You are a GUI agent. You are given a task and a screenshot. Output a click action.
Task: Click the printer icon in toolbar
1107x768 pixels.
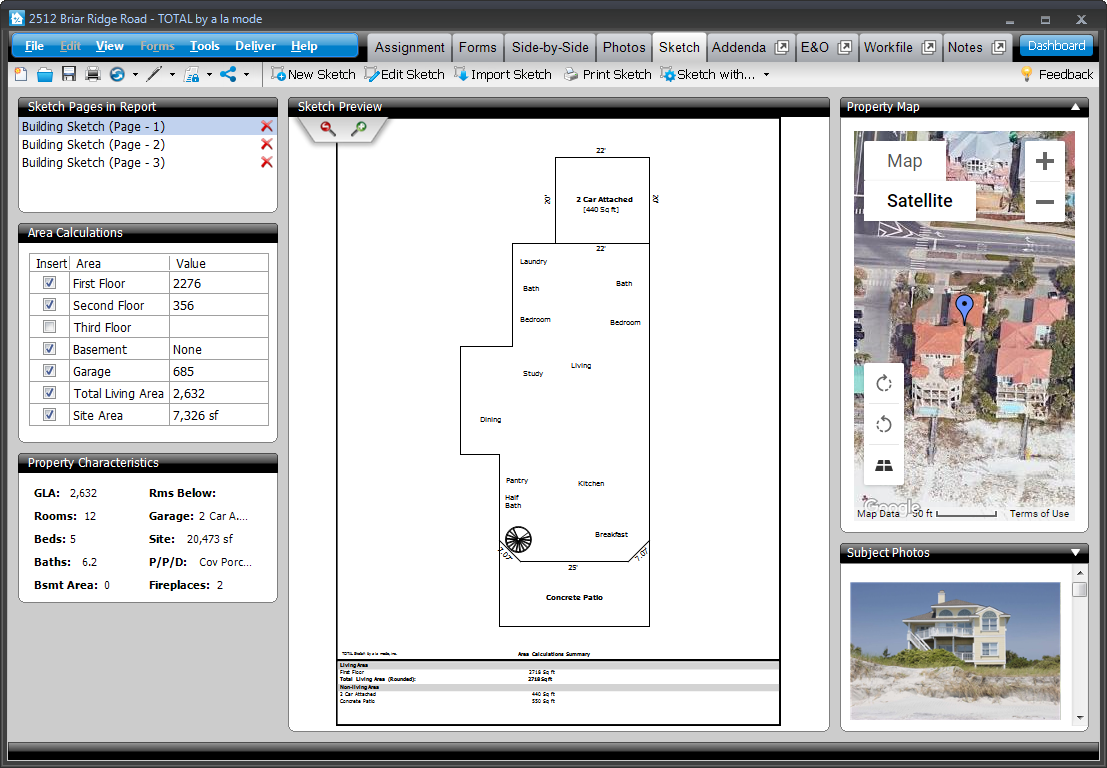(93, 74)
